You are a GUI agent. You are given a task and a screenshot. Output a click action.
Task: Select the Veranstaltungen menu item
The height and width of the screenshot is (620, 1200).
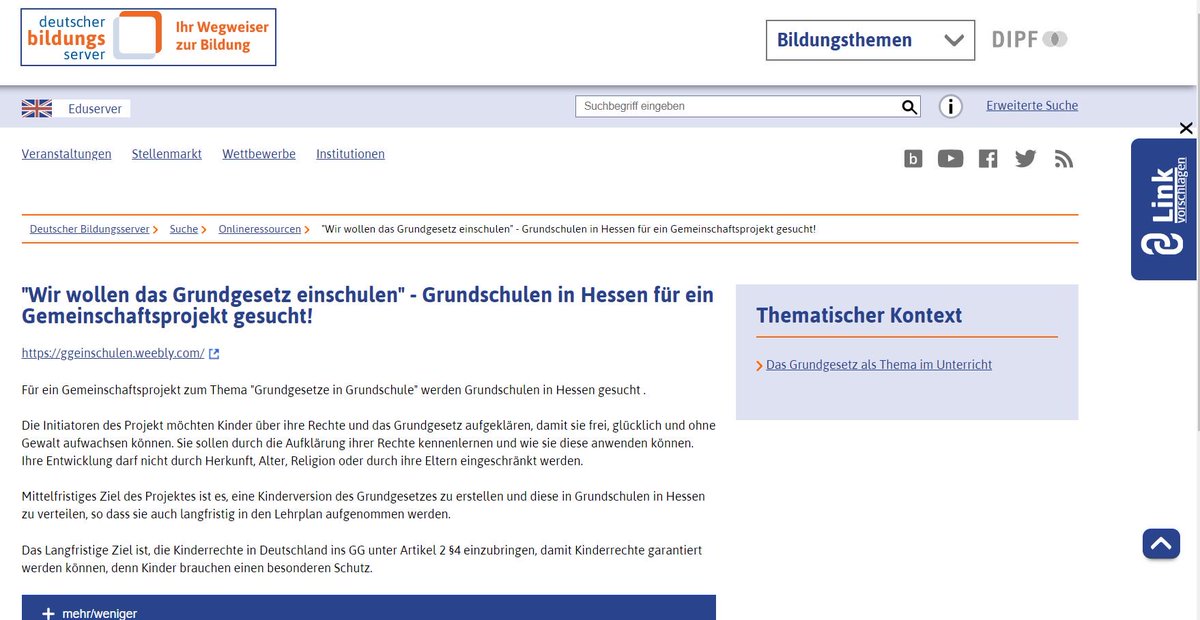66,154
